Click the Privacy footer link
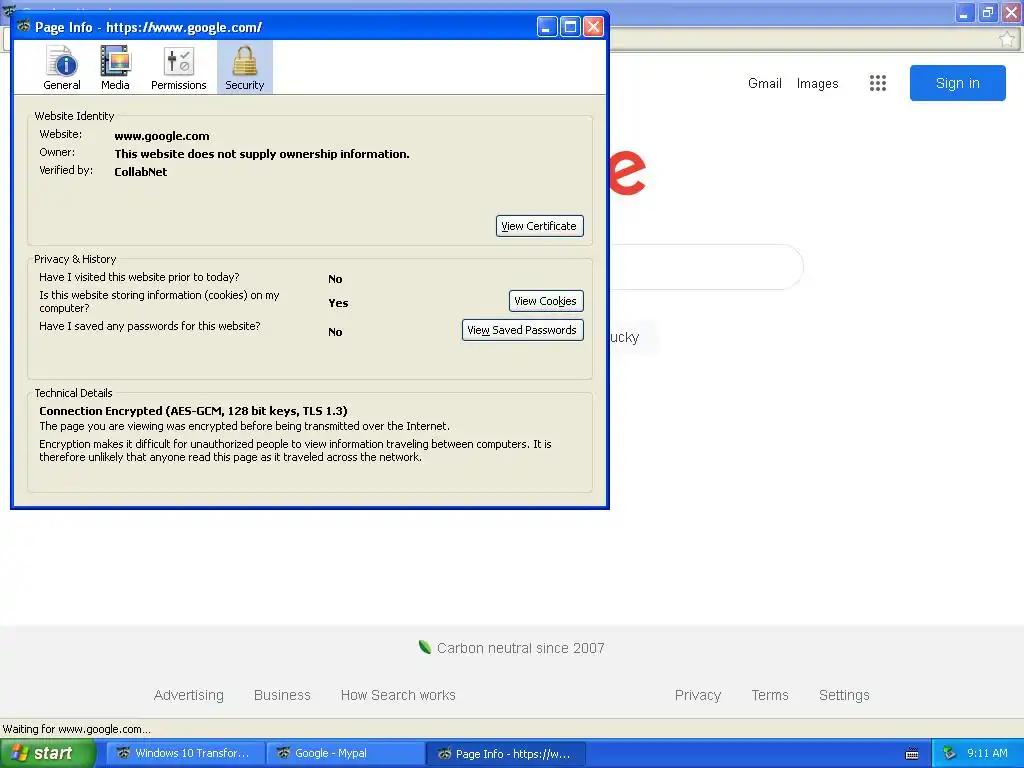Screen dimensions: 1024x768 (697, 695)
